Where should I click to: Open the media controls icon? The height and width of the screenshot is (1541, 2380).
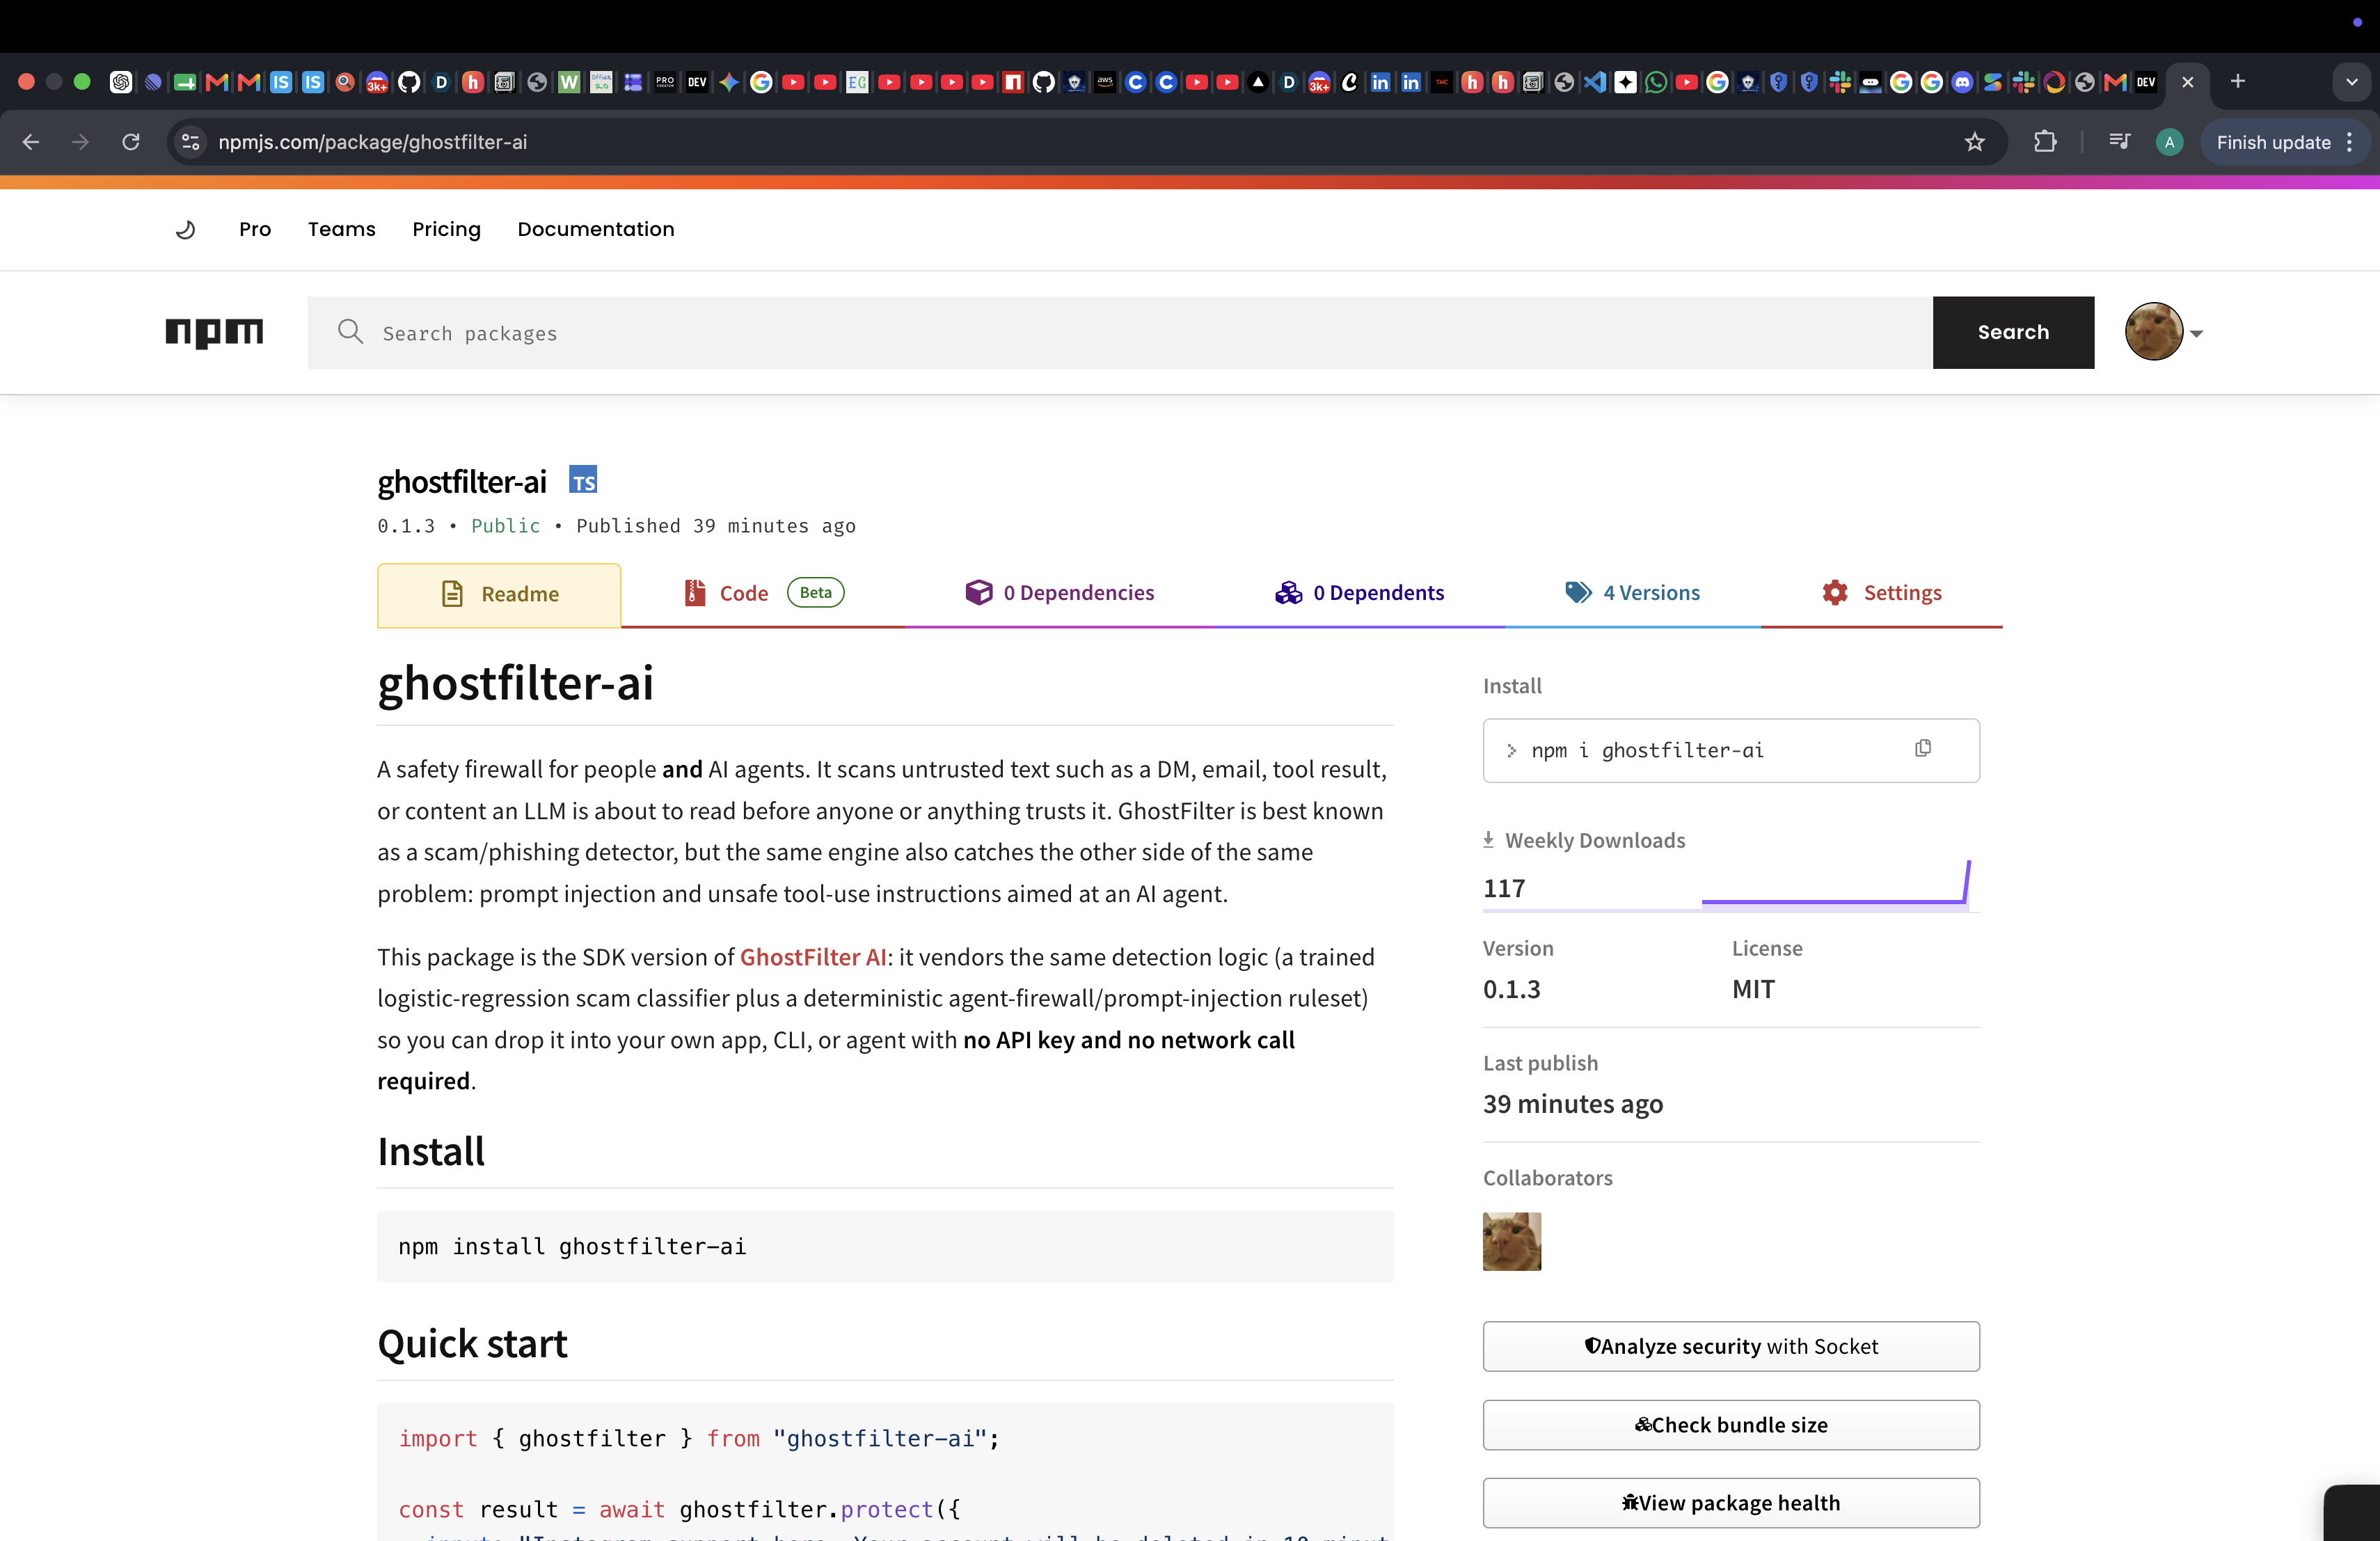pyautogui.click(x=2119, y=142)
